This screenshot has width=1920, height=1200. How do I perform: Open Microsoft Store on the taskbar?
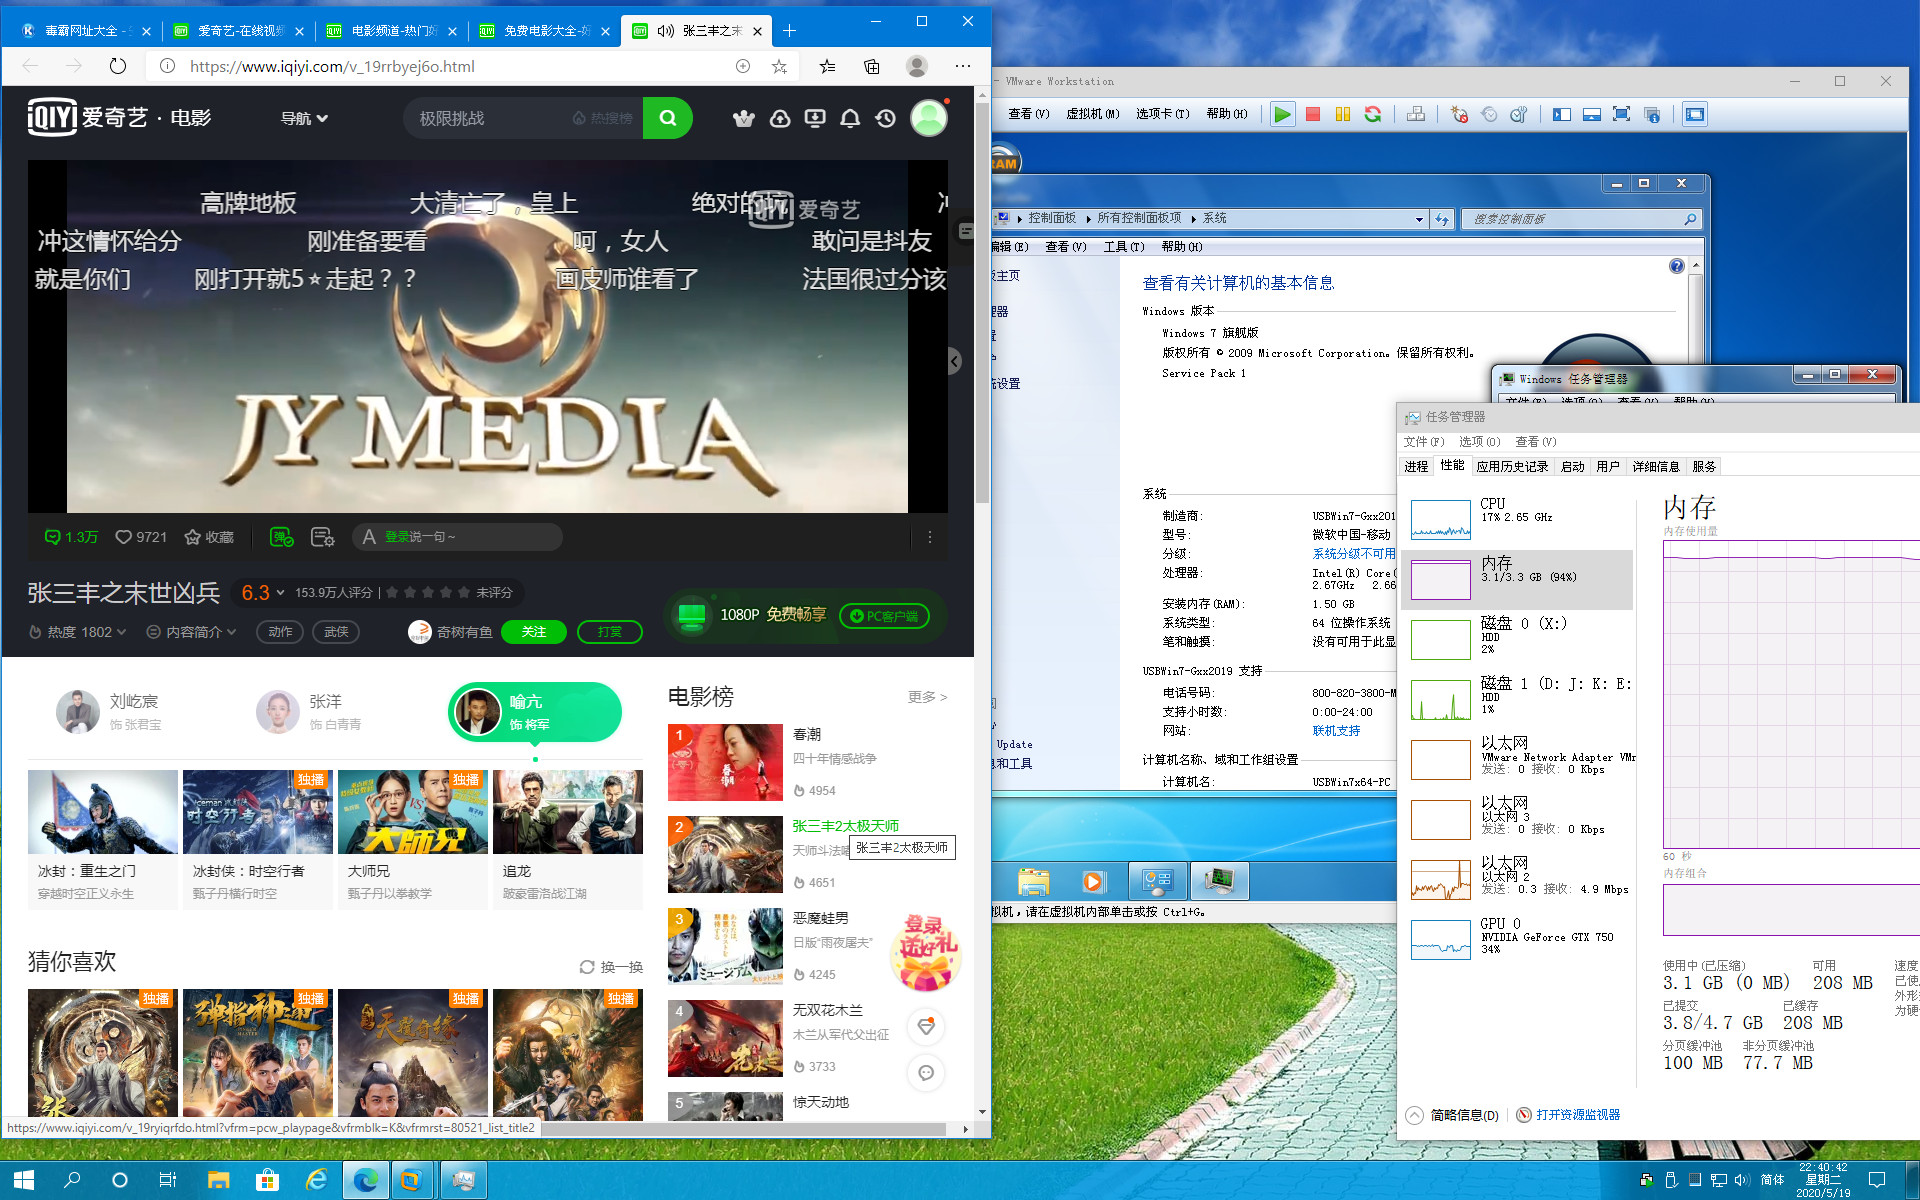click(x=267, y=1180)
